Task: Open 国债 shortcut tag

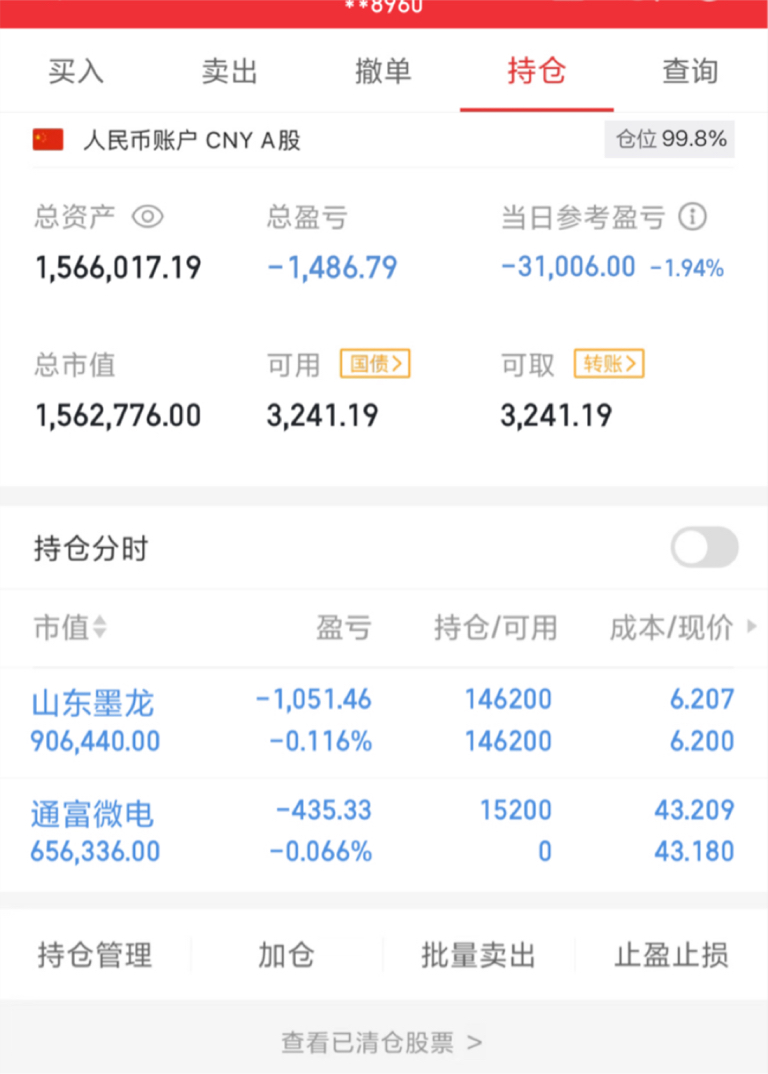Action: tap(375, 364)
